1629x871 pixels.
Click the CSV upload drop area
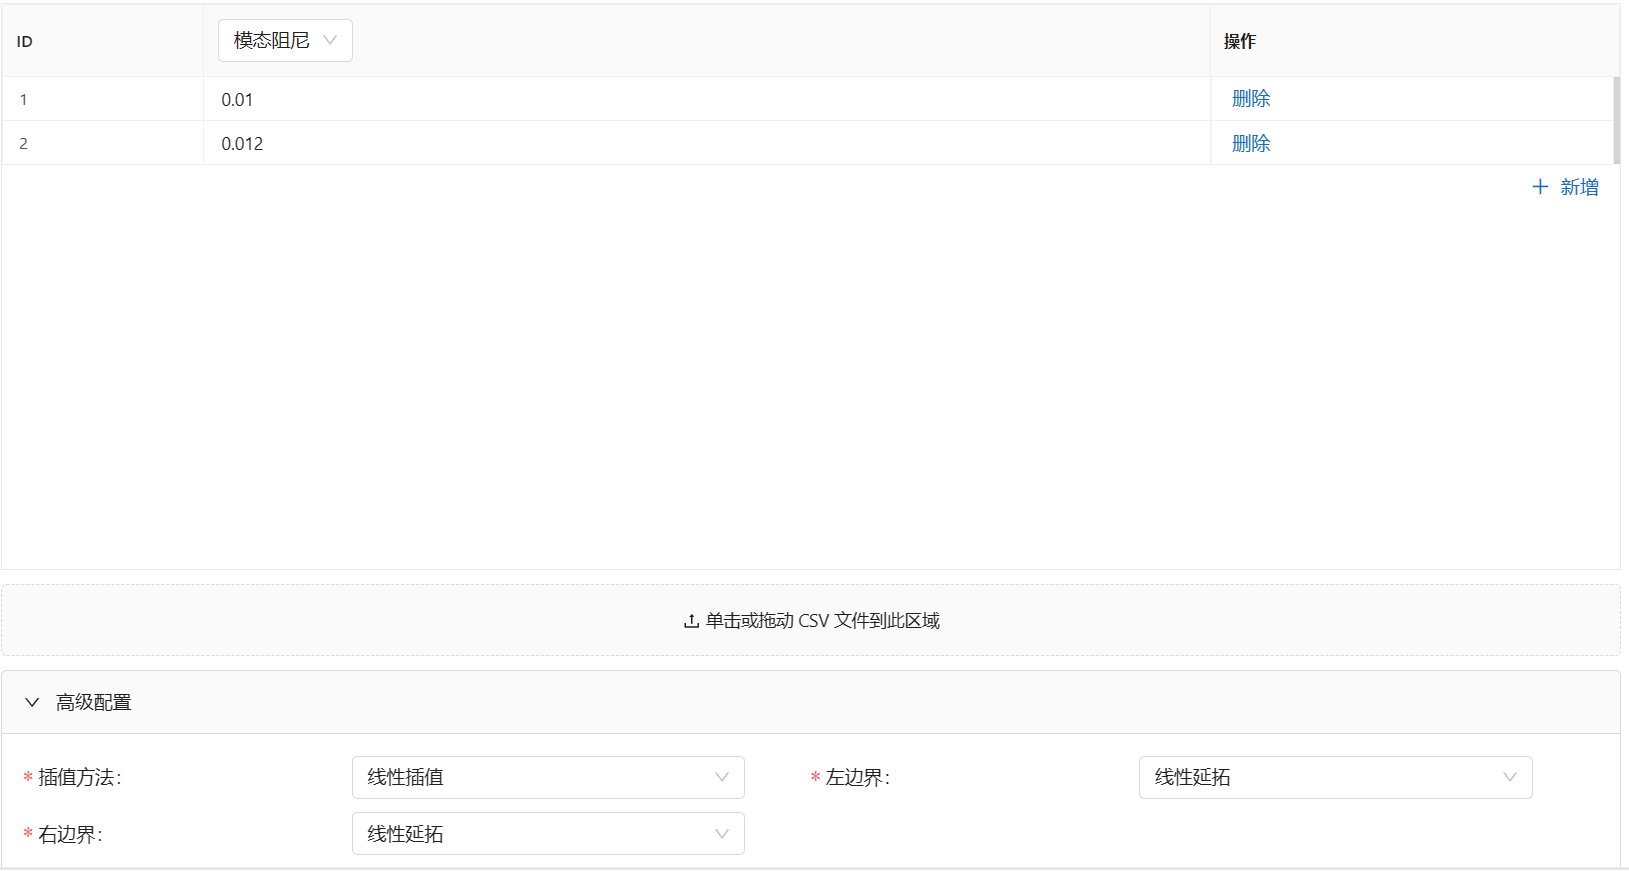[811, 620]
